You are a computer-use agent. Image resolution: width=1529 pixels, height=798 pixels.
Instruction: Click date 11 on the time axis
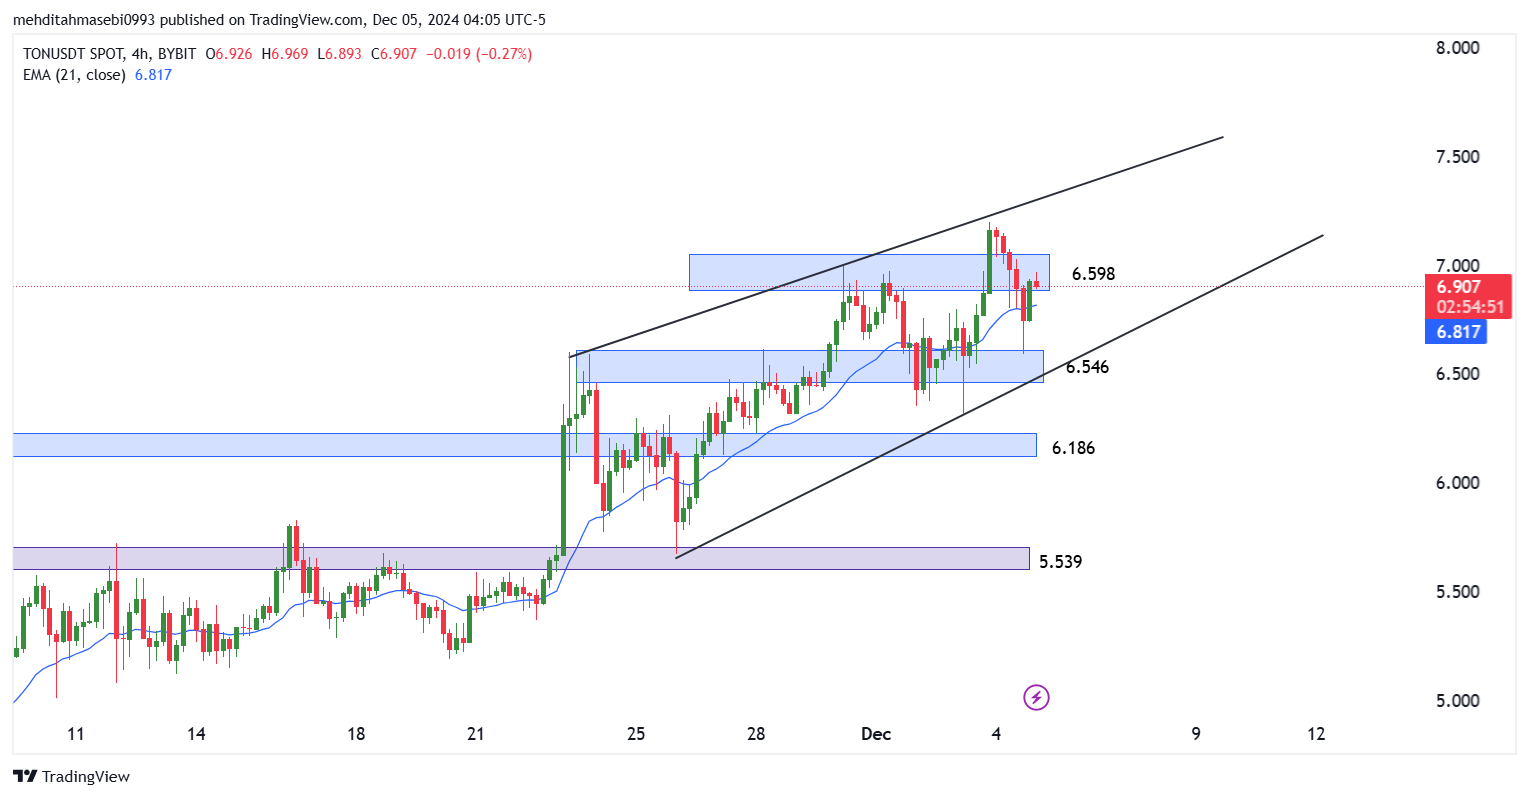pos(75,734)
